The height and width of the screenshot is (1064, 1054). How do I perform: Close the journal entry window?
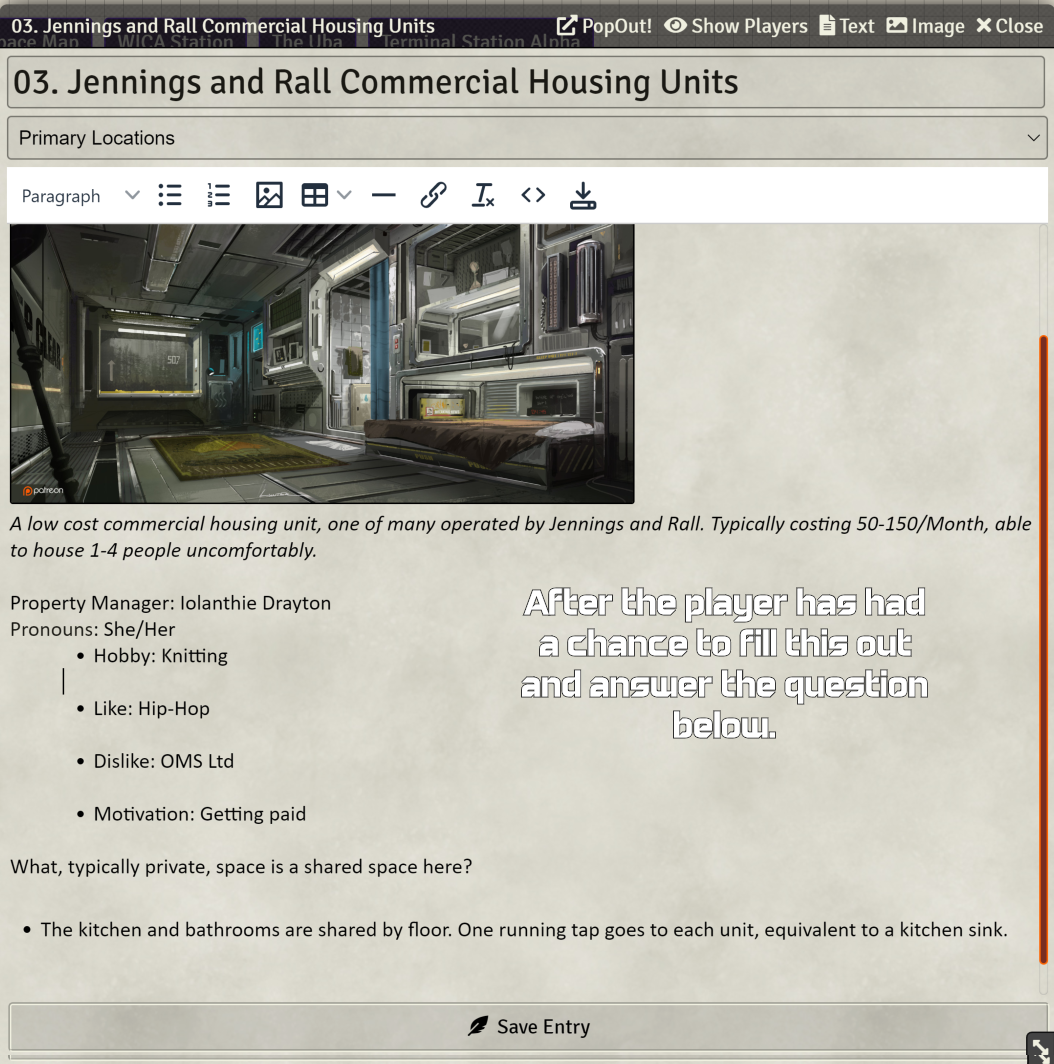(1009, 26)
